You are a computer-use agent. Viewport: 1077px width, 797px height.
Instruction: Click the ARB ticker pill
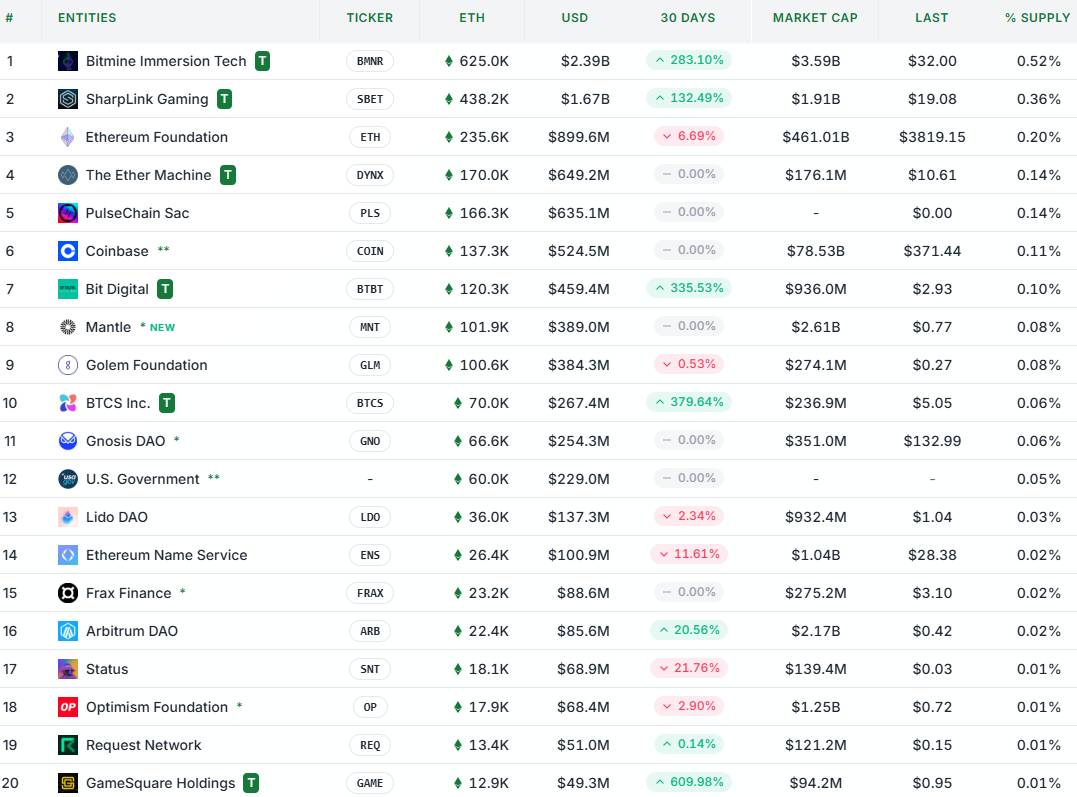370,631
